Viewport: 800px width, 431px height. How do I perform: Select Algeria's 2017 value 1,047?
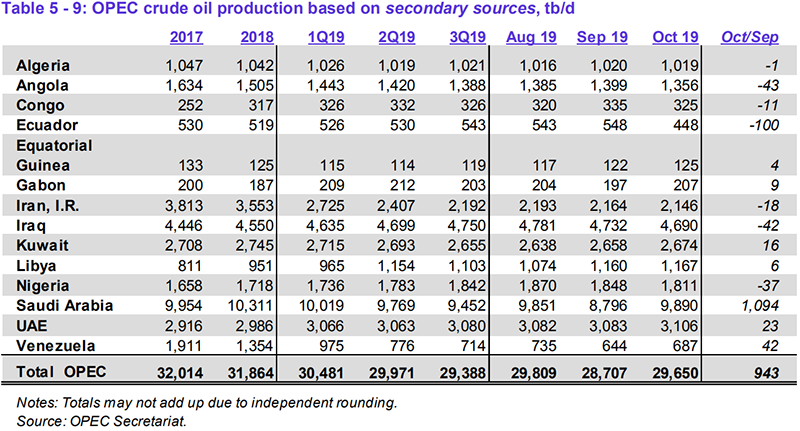184,66
